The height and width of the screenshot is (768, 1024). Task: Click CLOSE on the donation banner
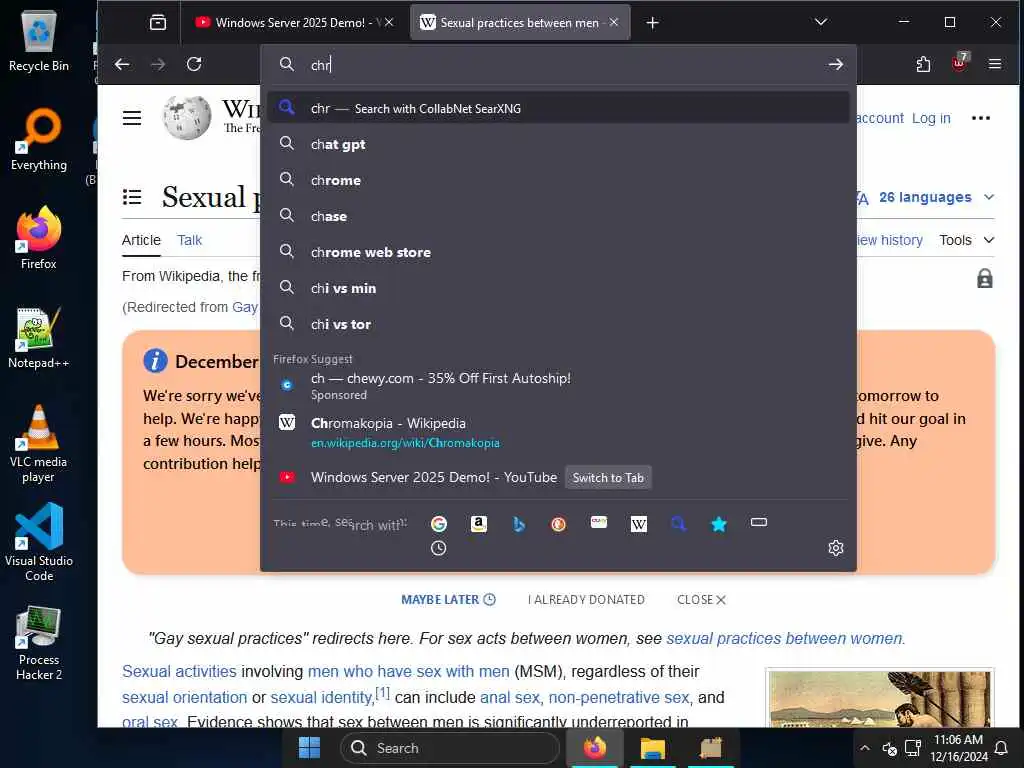click(701, 600)
